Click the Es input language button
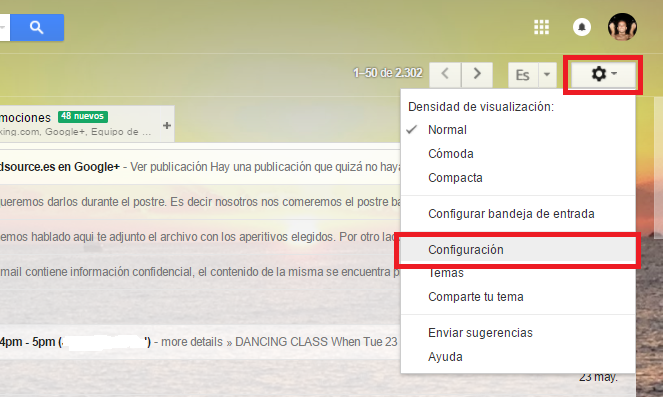The image size is (663, 397). click(x=523, y=75)
